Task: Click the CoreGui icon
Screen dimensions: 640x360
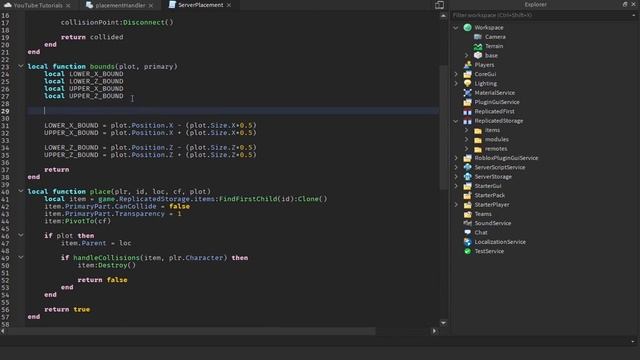Action: 467,74
